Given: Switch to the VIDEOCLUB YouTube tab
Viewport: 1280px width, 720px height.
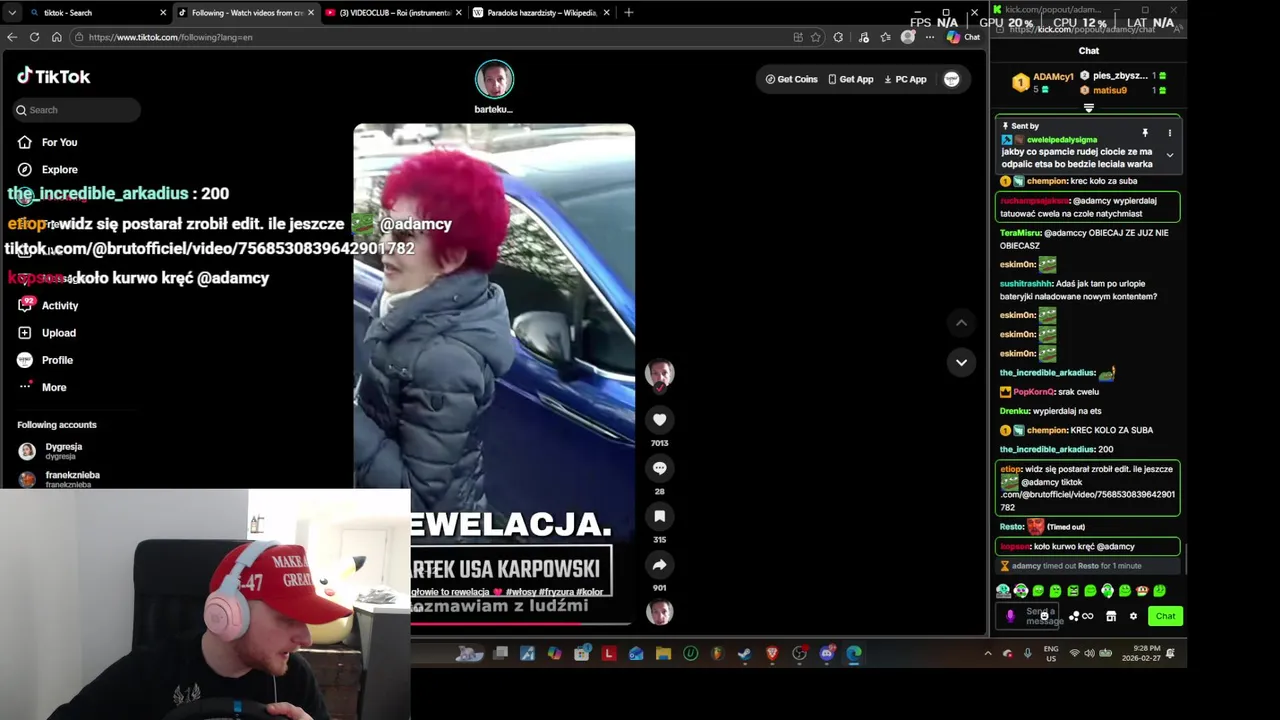Looking at the screenshot, I should click(x=392, y=12).
